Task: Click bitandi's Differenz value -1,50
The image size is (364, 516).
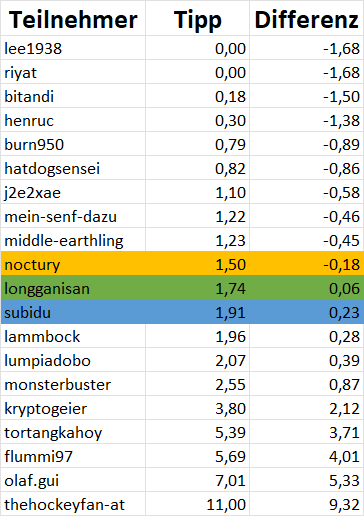Action: point(307,96)
